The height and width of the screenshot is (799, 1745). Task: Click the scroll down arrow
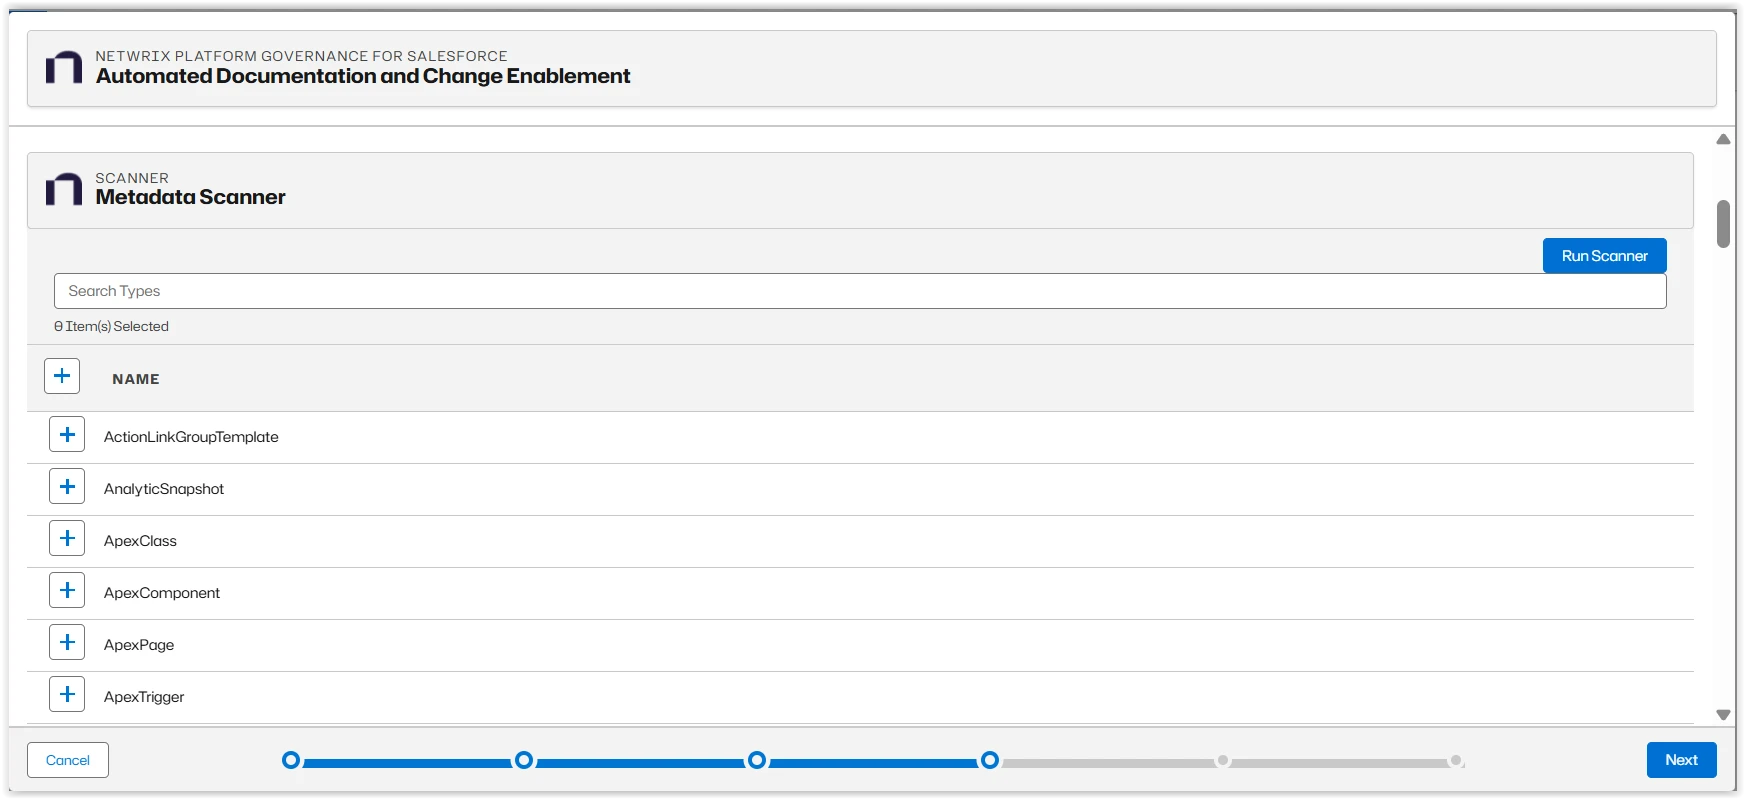[1723, 715]
